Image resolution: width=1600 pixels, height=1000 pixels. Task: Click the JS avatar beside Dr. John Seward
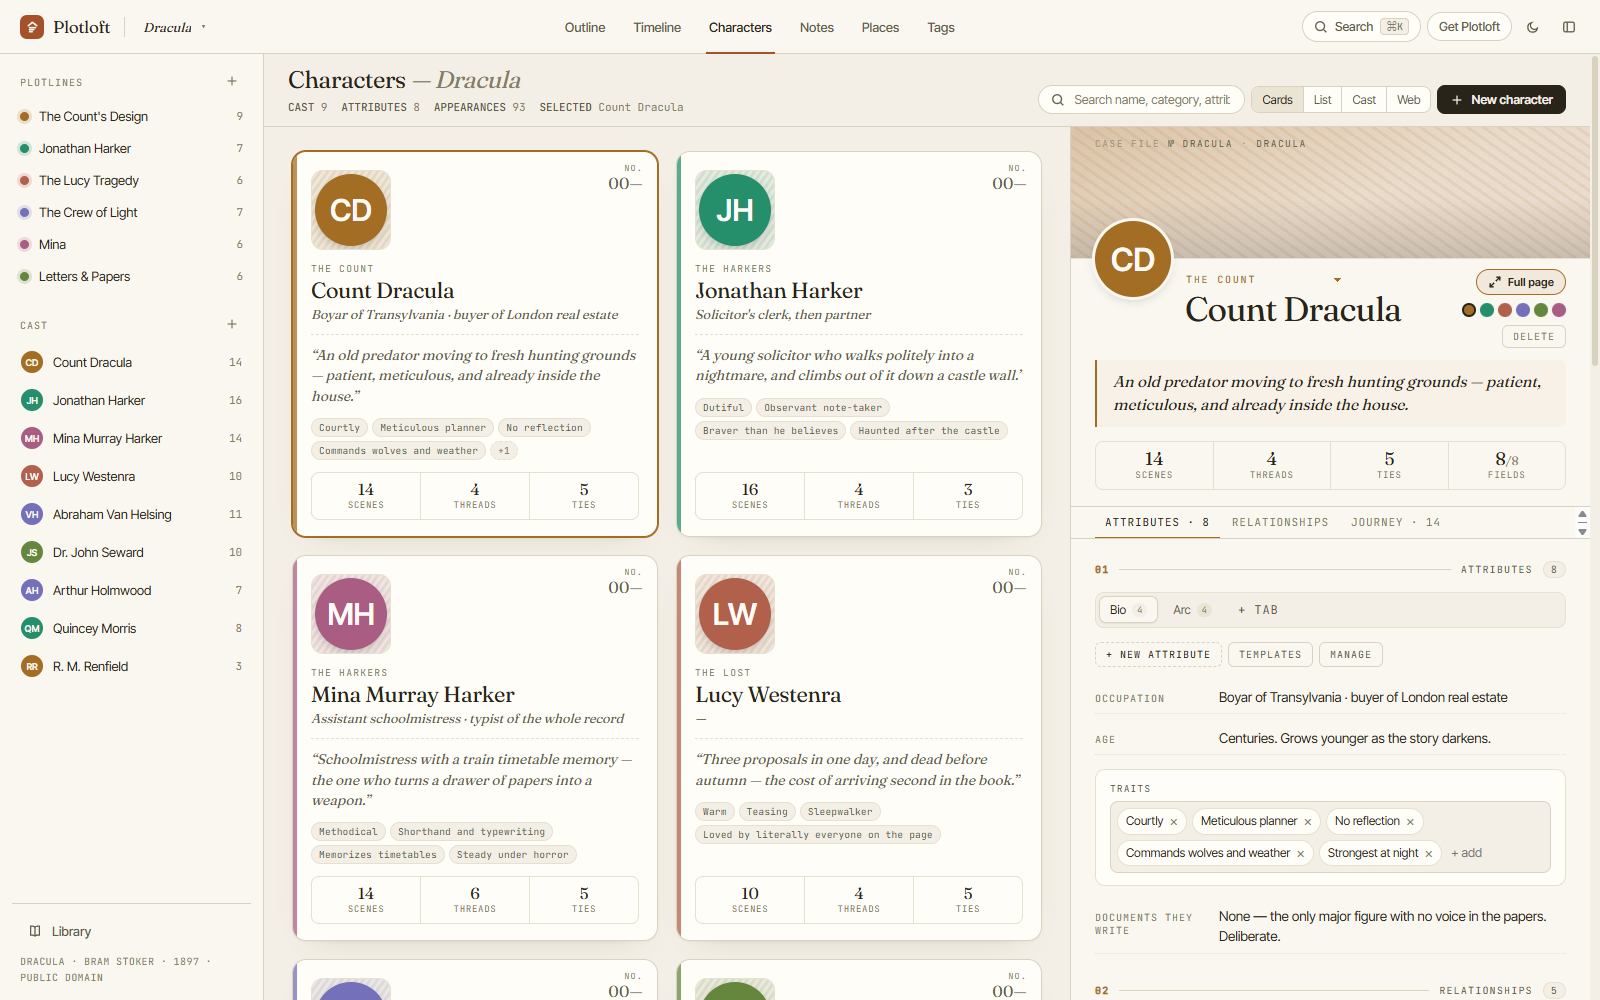[32, 552]
